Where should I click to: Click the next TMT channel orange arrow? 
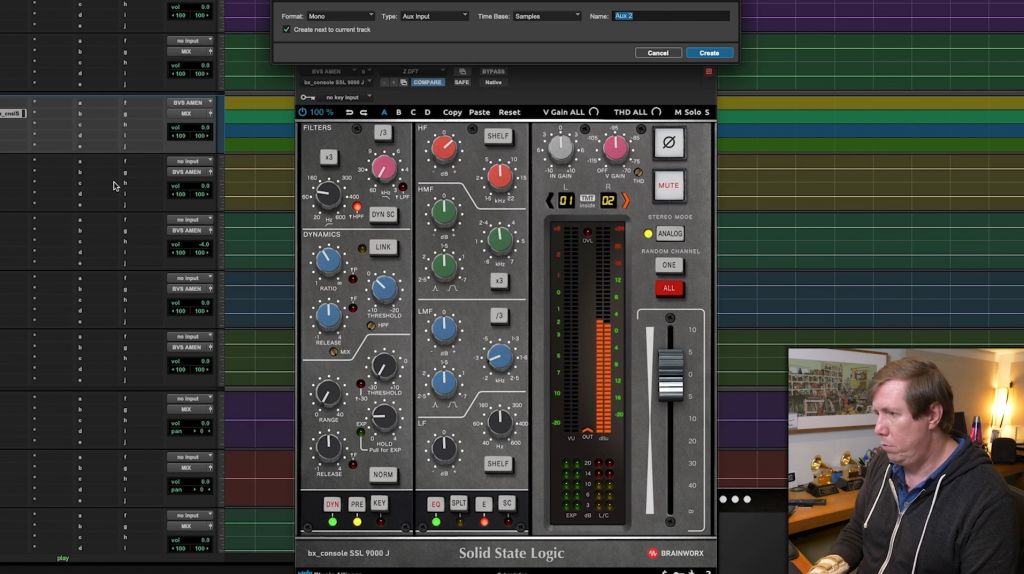pyautogui.click(x=626, y=200)
